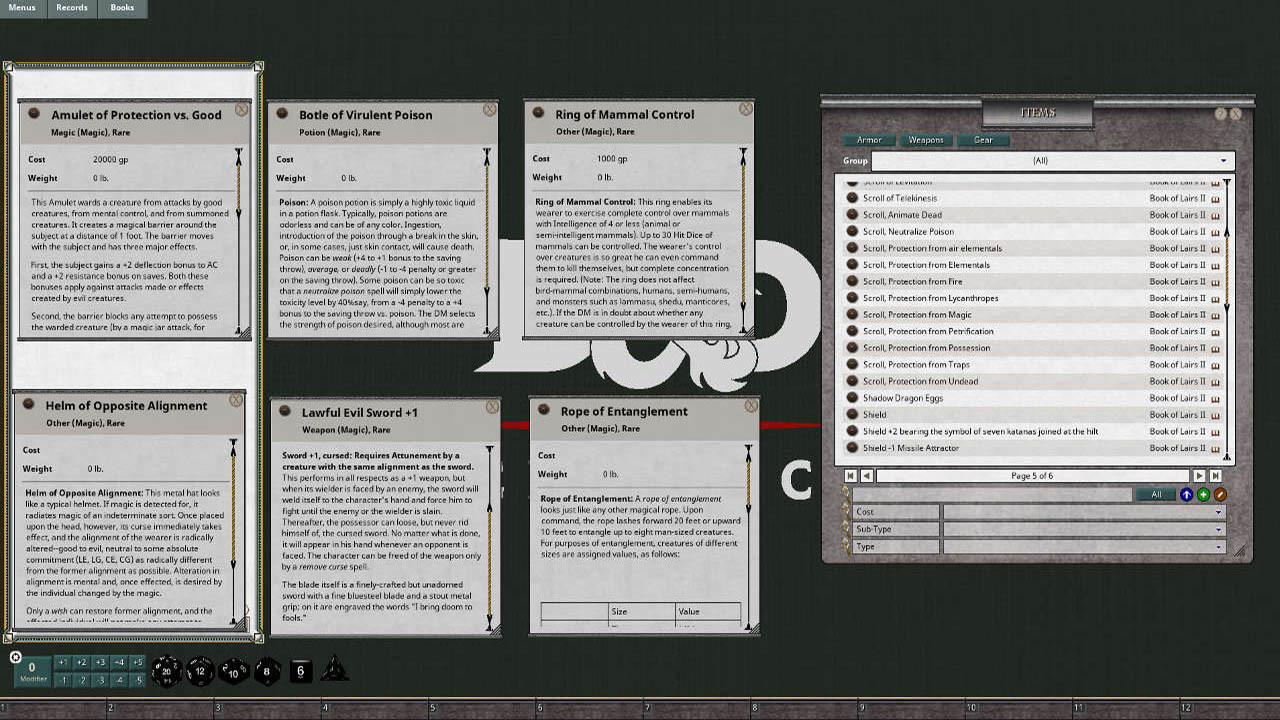The width and height of the screenshot is (1280, 720).
Task: Open the Menus menu in the top bar
Action: pyautogui.click(x=21, y=8)
